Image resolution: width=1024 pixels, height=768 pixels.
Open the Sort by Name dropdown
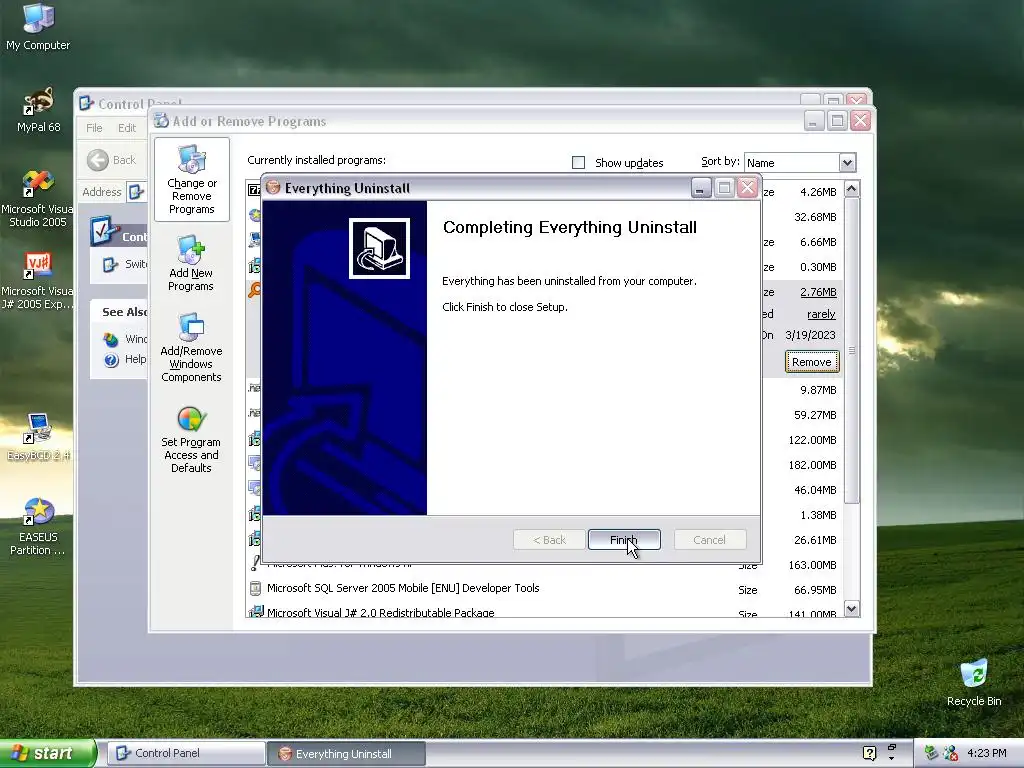[x=847, y=163]
